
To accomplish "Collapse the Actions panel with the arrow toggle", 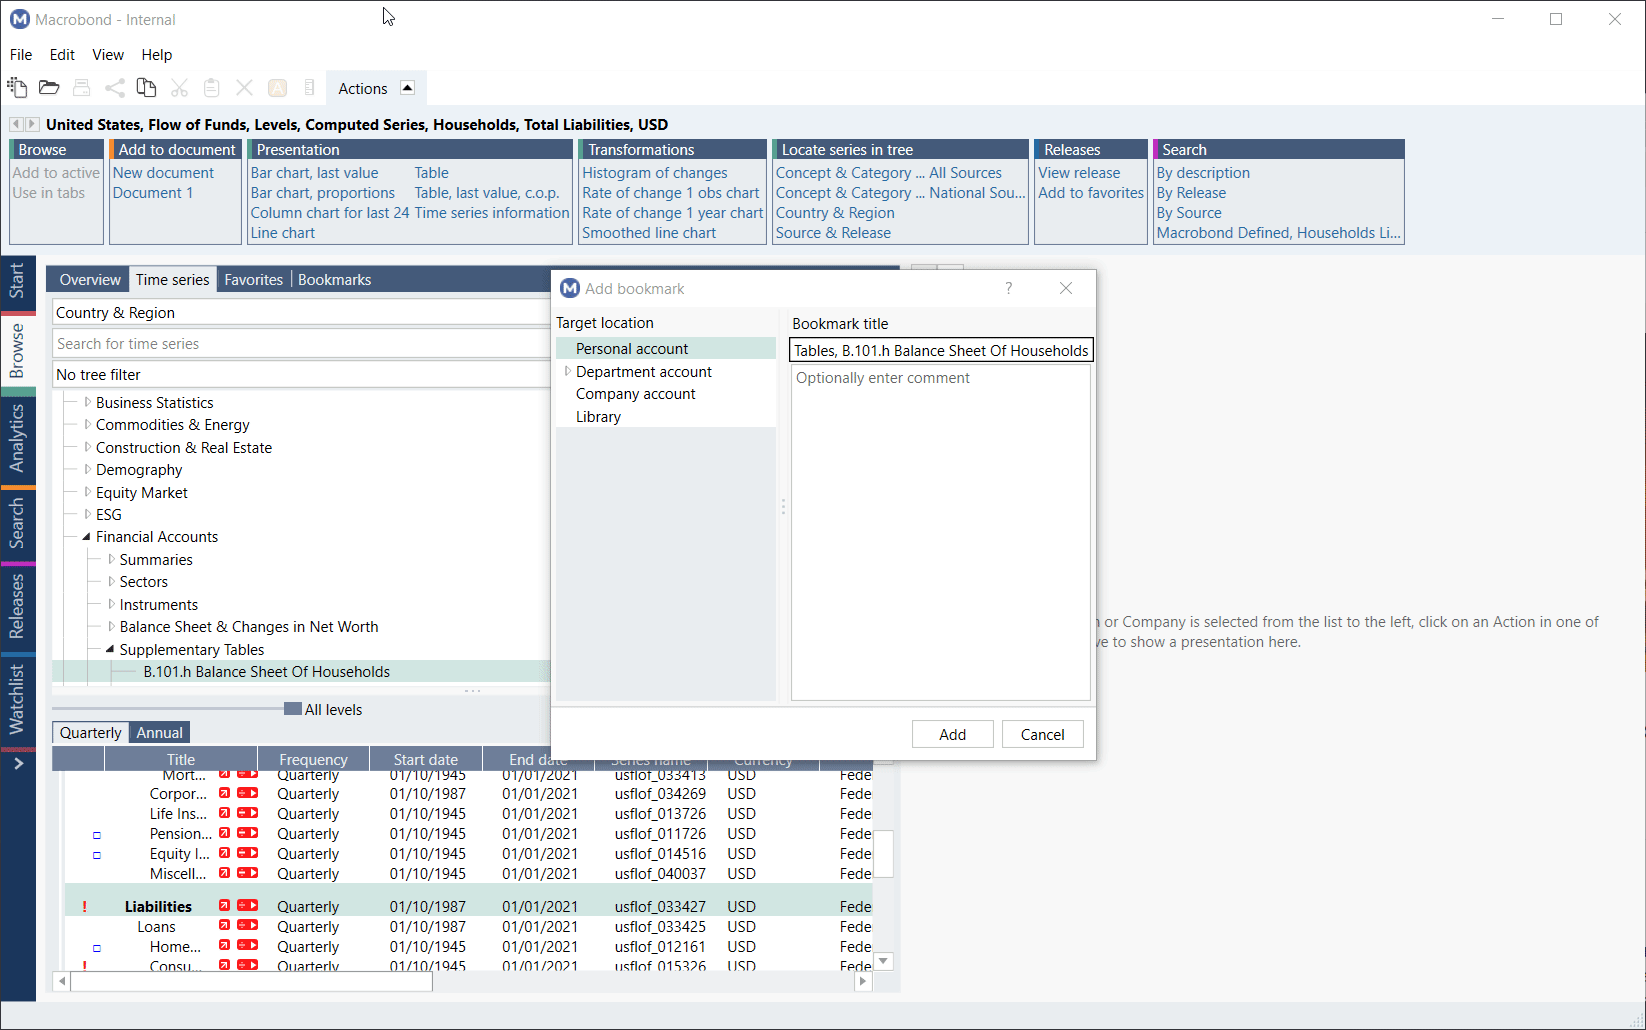I will tap(407, 88).
